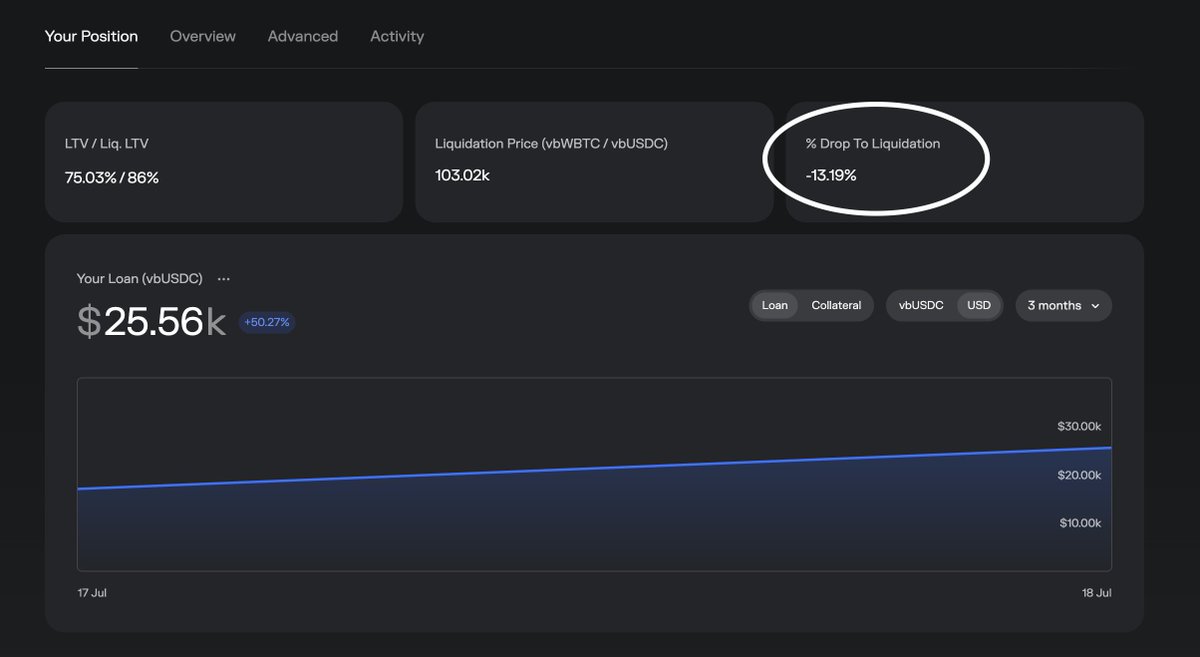This screenshot has height=657, width=1200.
Task: Click the $10.00k axis label
Action: coord(1079,523)
